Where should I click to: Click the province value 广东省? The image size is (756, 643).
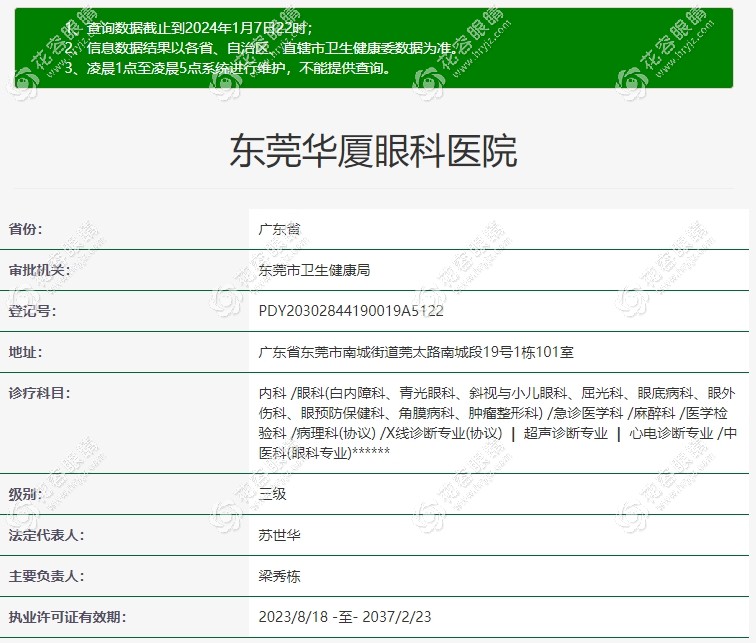click(x=279, y=229)
